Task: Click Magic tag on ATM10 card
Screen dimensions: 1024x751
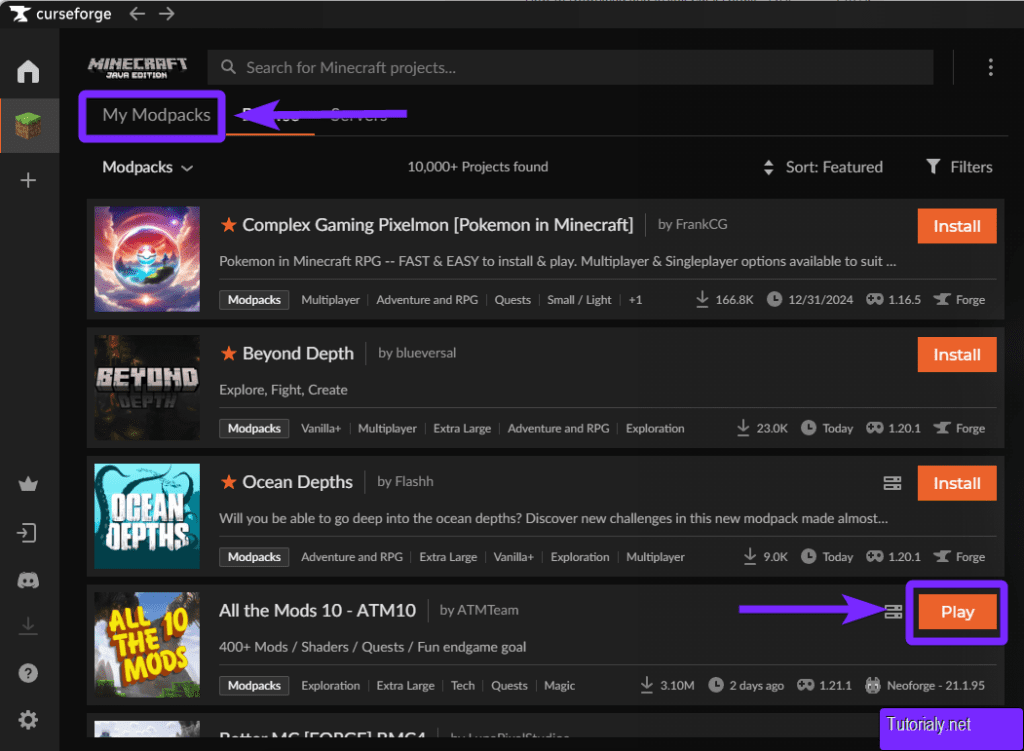Action: coord(559,686)
